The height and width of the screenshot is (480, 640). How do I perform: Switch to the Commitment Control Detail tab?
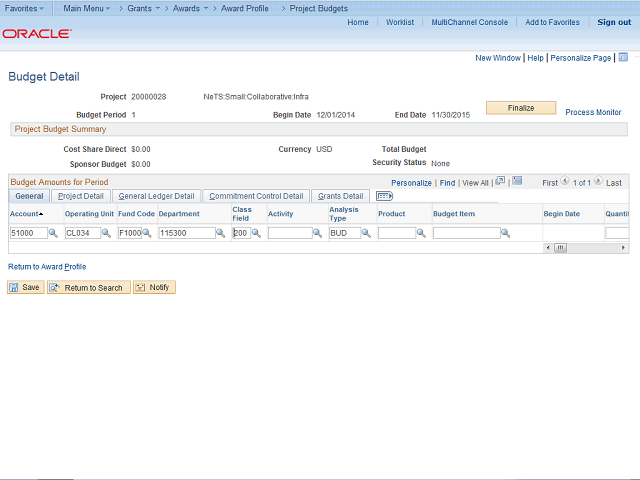pos(256,196)
